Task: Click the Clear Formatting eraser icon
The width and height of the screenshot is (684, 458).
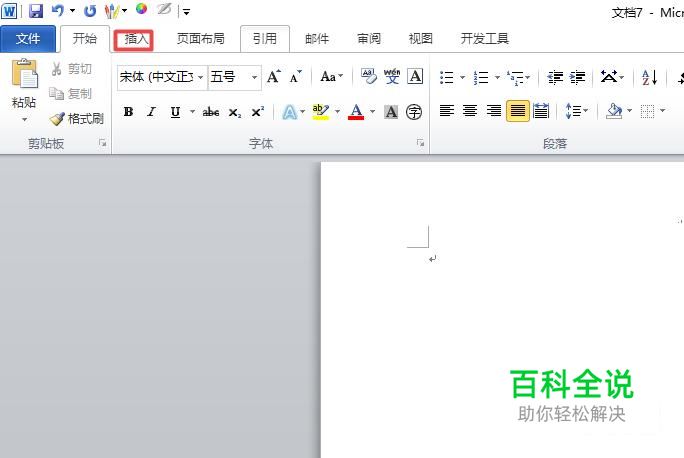Action: pyautogui.click(x=369, y=76)
